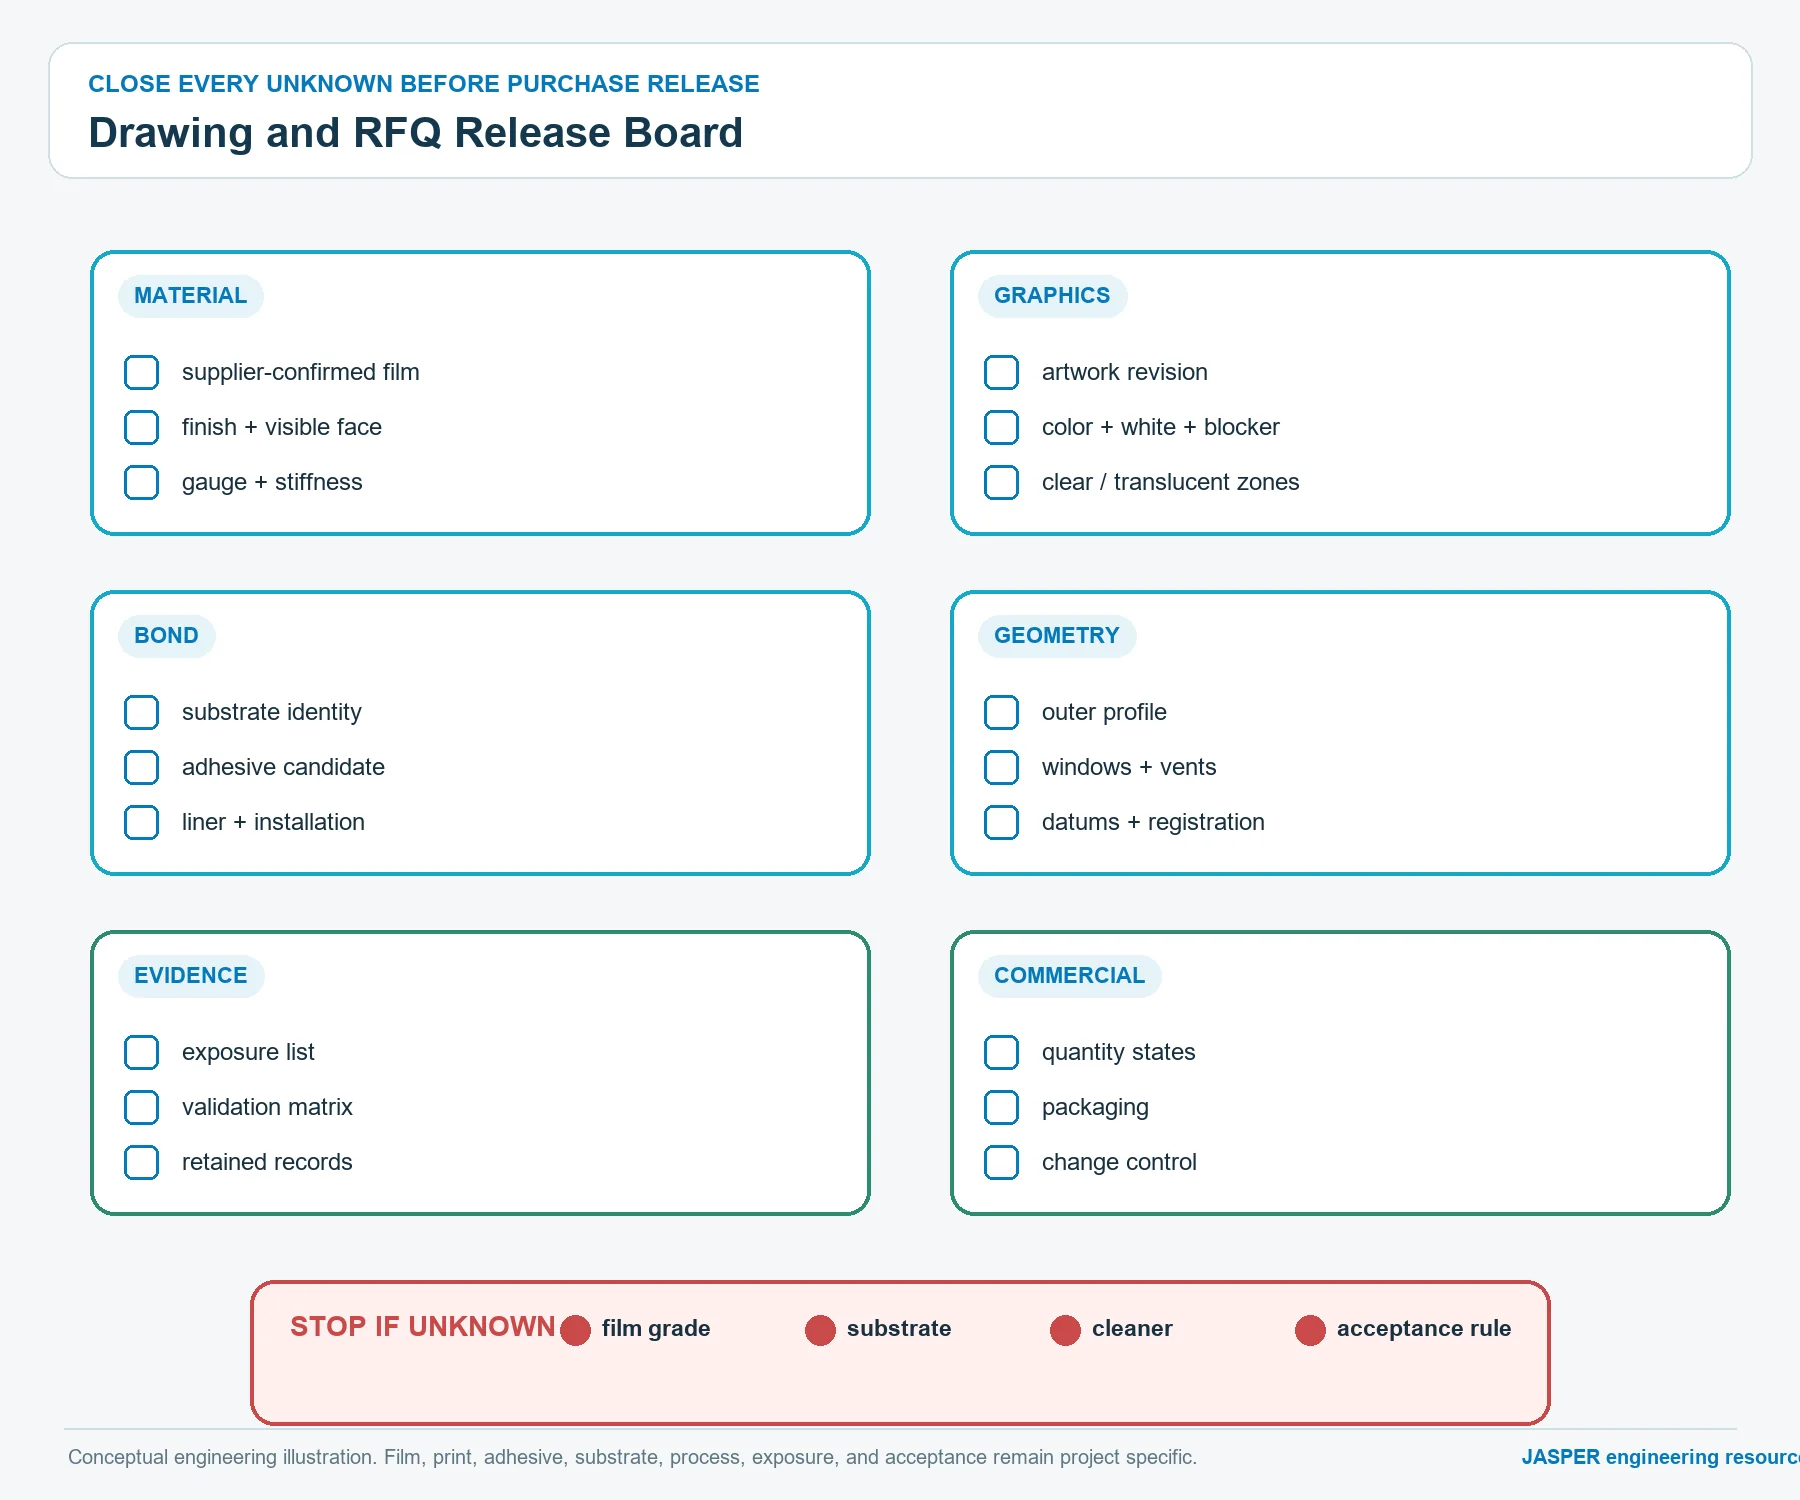1800x1500 pixels.
Task: Tick the packaging checkbox
Action: [x=1001, y=1107]
